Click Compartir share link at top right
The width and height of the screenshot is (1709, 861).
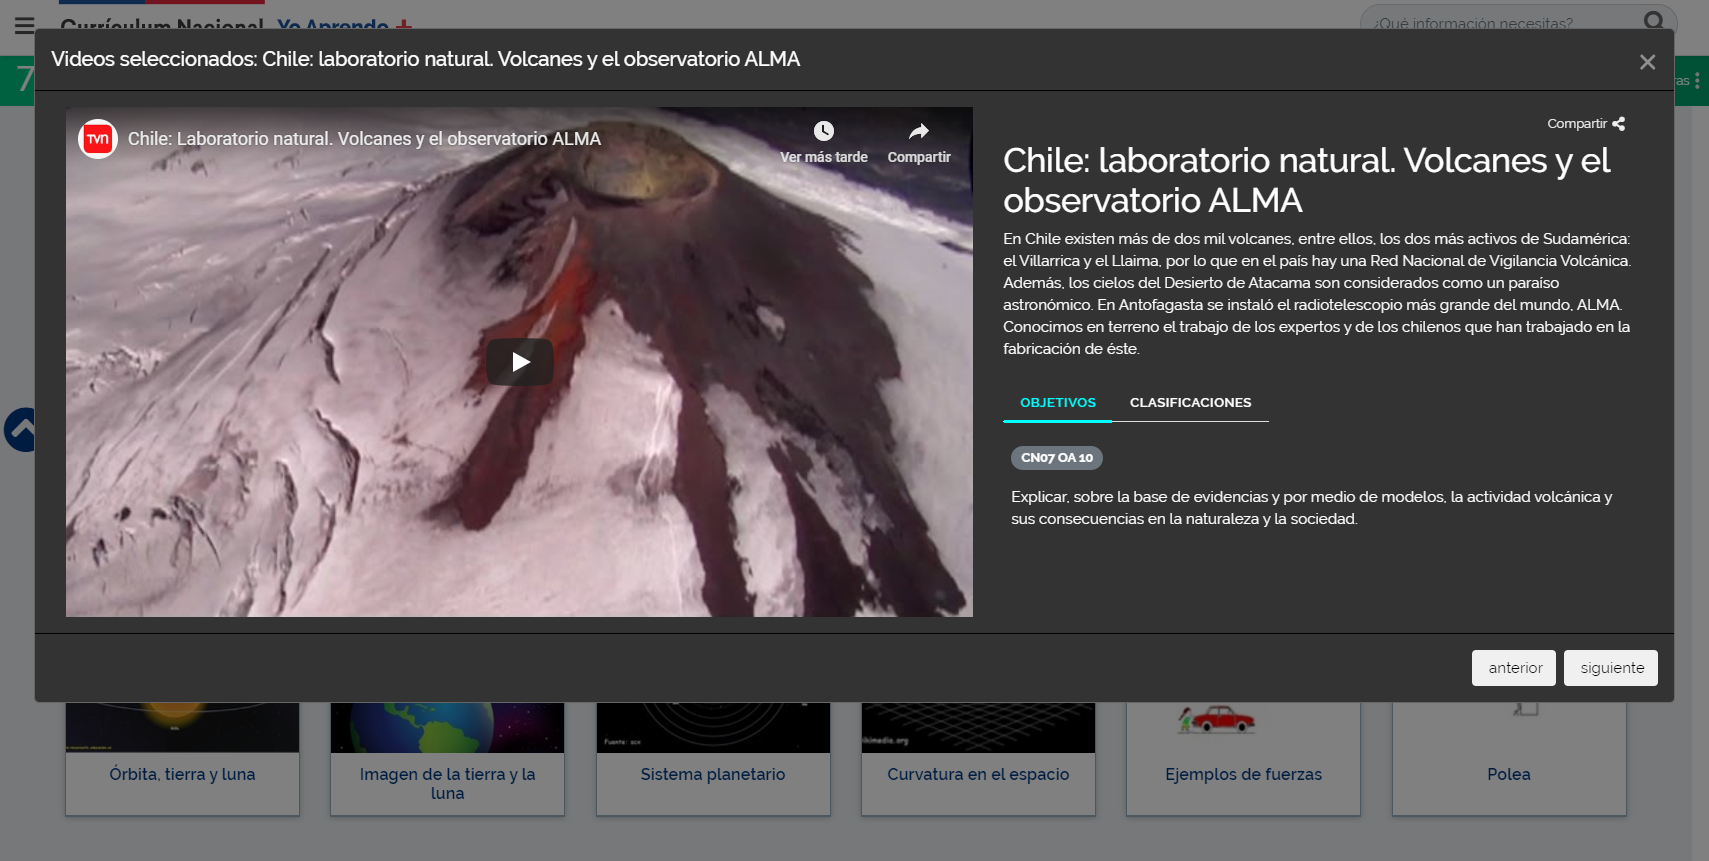(1586, 124)
